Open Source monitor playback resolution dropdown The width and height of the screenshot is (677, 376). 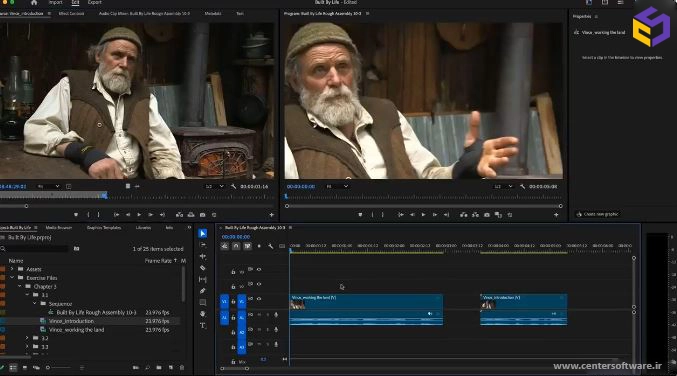(214, 186)
